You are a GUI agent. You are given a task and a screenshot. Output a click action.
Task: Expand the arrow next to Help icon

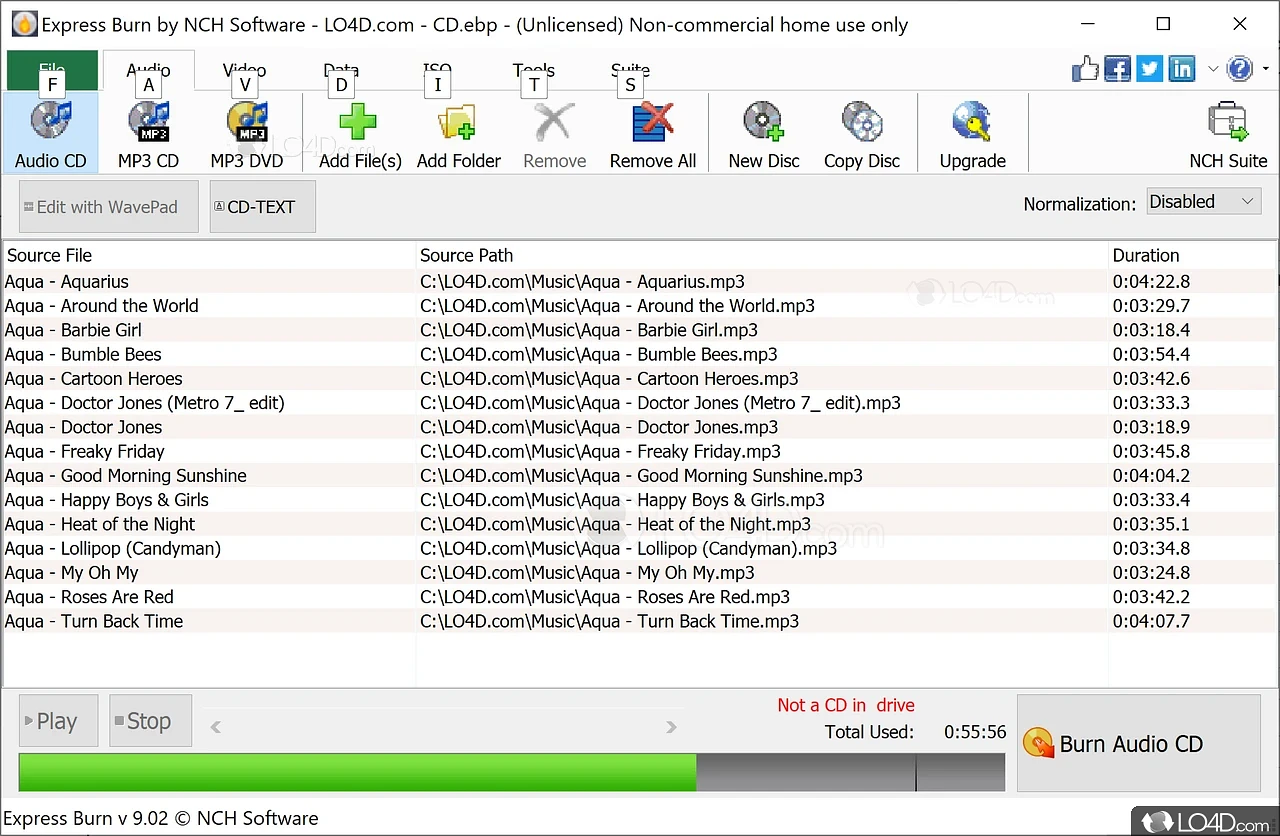click(1266, 69)
